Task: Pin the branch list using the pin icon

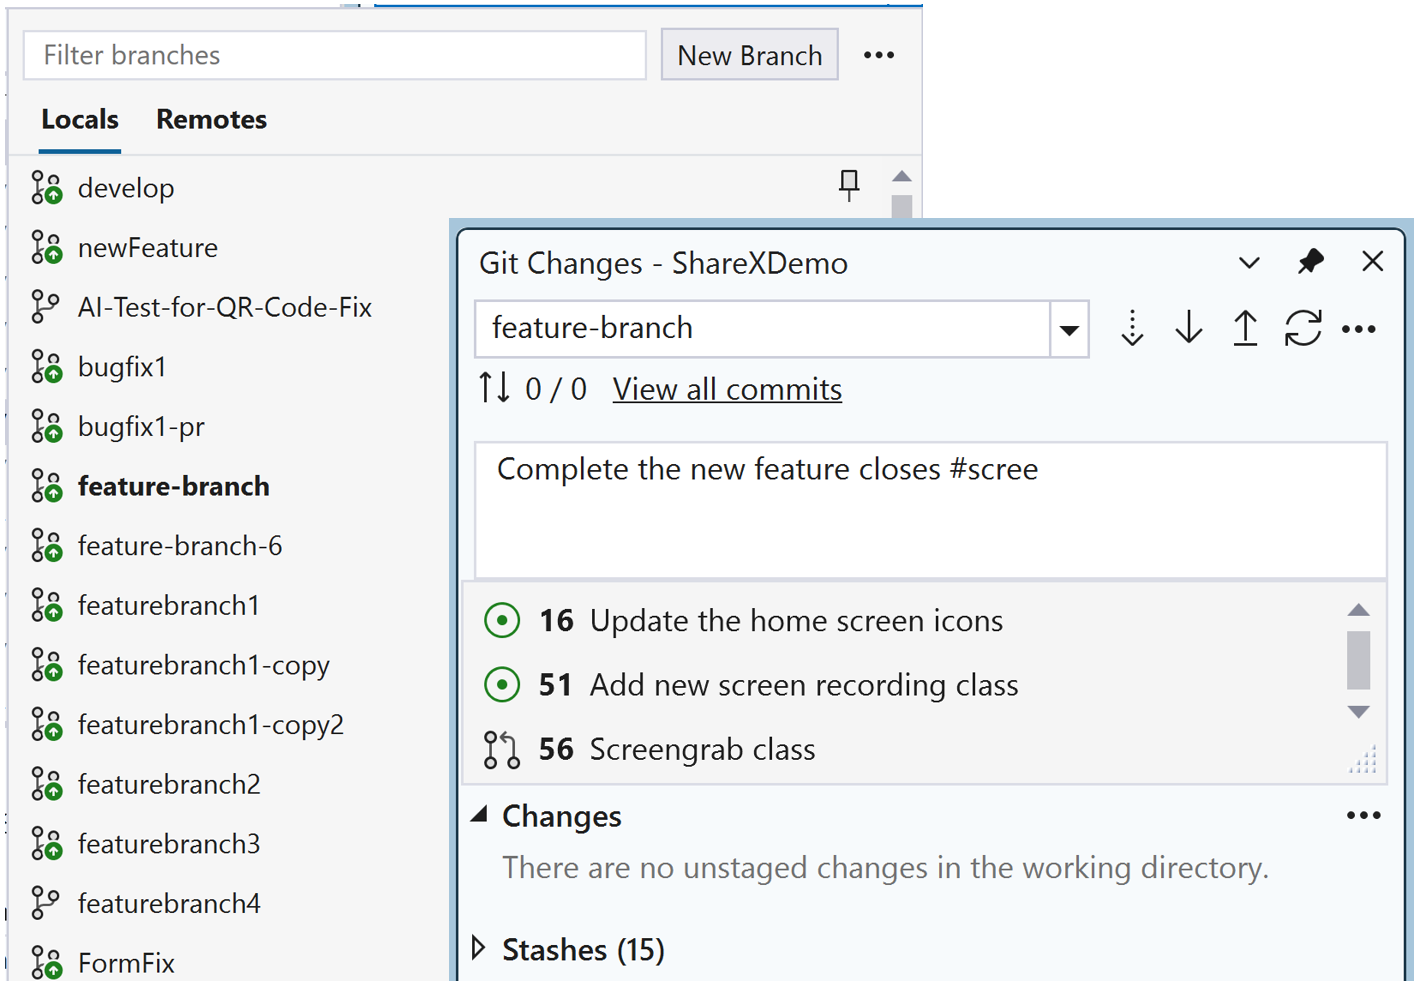Action: (x=849, y=185)
